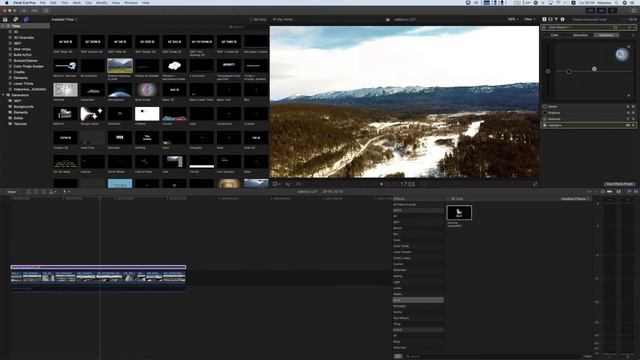Open the Info inspector icon
This screenshot has height=360, width=640.
pyautogui.click(x=562, y=19)
